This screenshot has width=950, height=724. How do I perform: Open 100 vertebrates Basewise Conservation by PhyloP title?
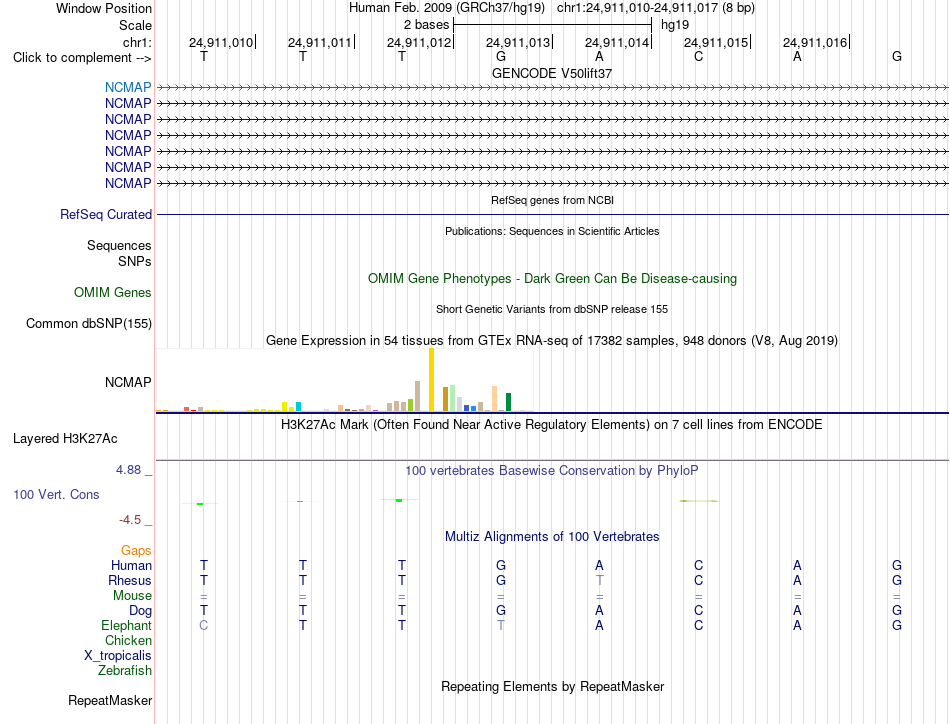point(552,470)
